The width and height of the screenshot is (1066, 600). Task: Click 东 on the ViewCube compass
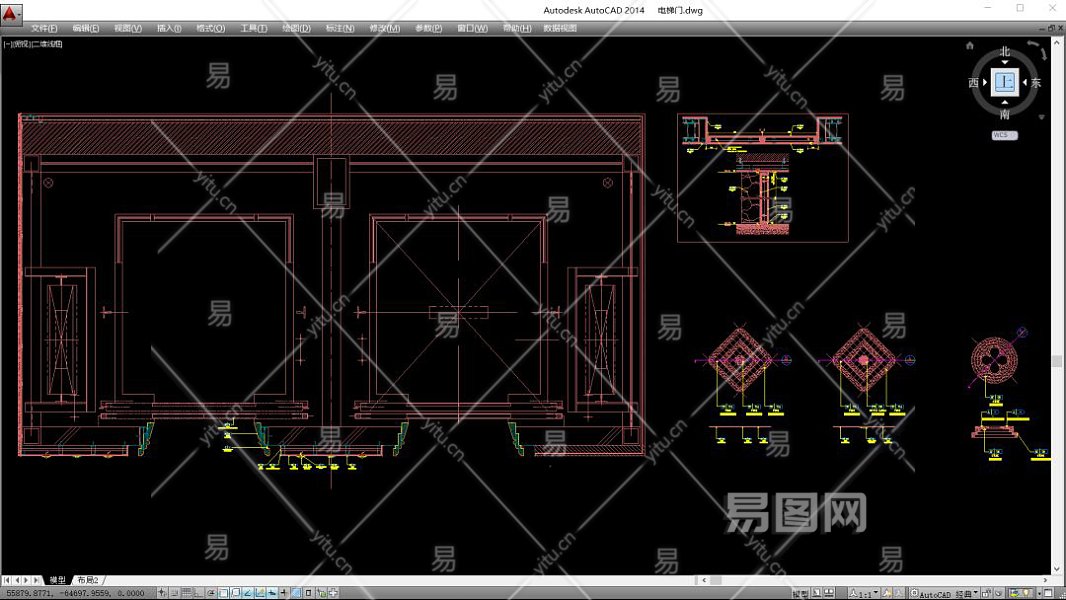(x=1035, y=82)
